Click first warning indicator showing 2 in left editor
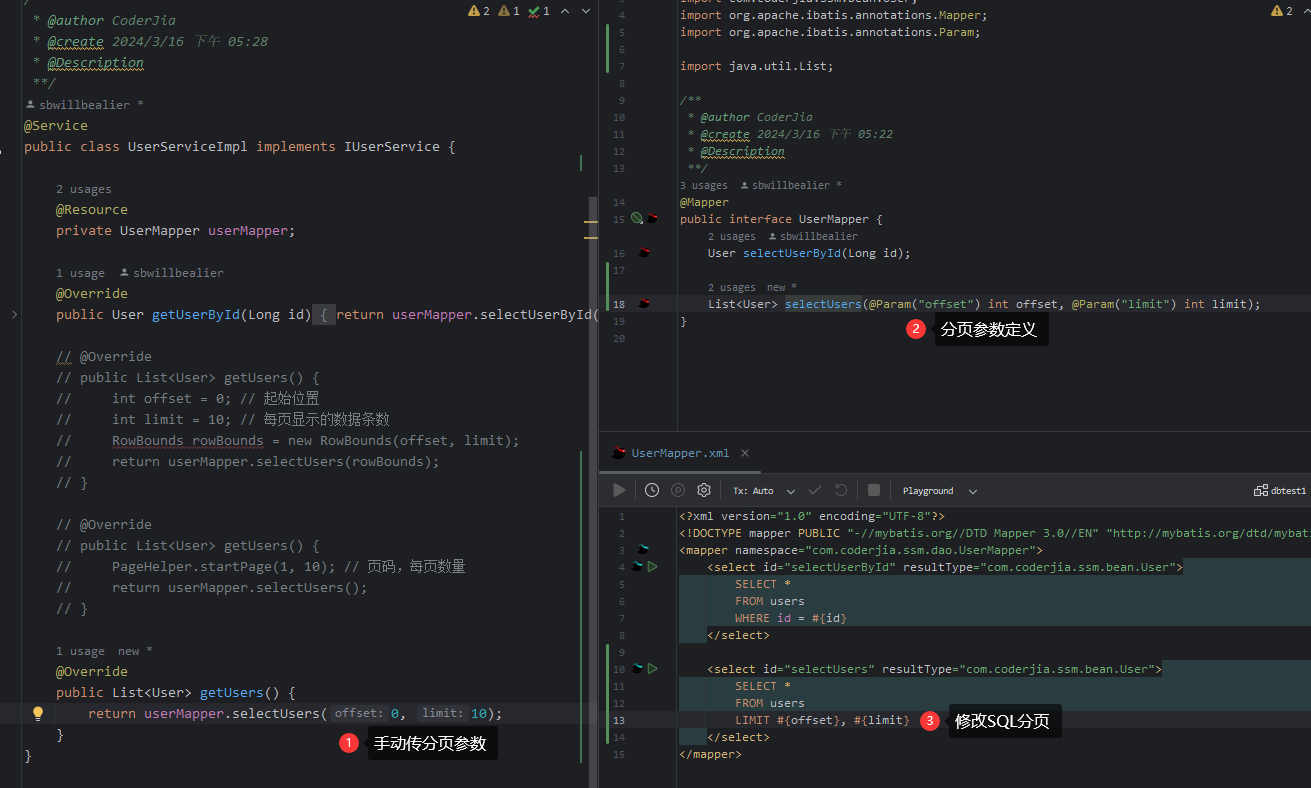This screenshot has height=788, width=1311. 479,11
